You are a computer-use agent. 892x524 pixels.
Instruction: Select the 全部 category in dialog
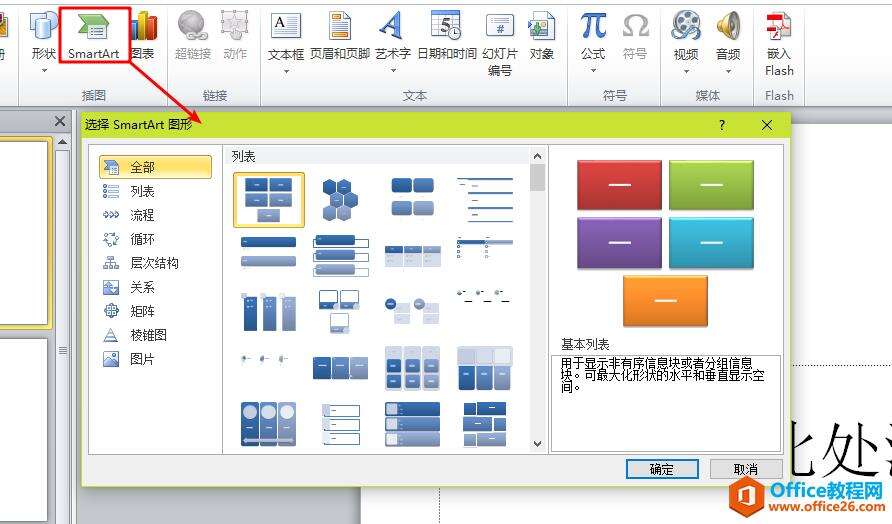point(155,167)
